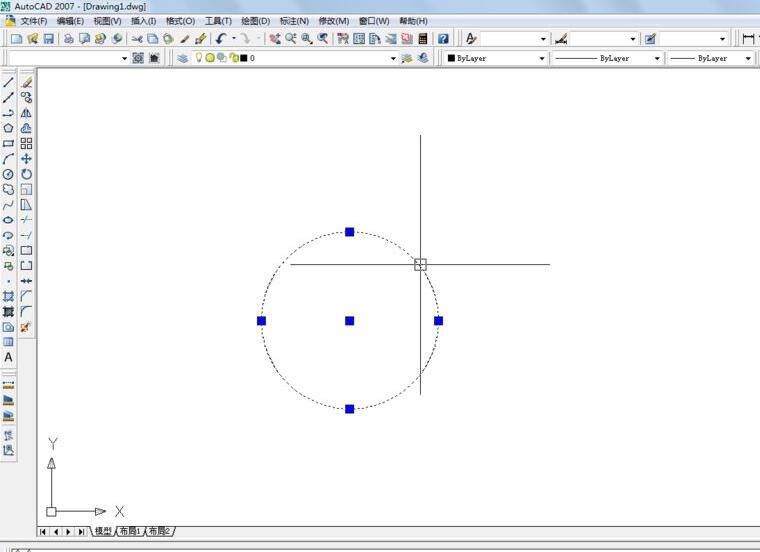Expand the table style dropdown
This screenshot has height=552, width=760.
coord(723,39)
